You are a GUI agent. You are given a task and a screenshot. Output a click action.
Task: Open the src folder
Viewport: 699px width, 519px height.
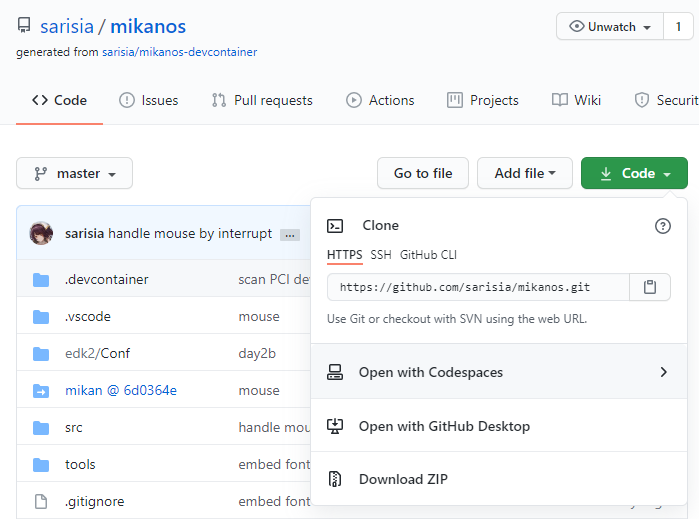(74, 428)
